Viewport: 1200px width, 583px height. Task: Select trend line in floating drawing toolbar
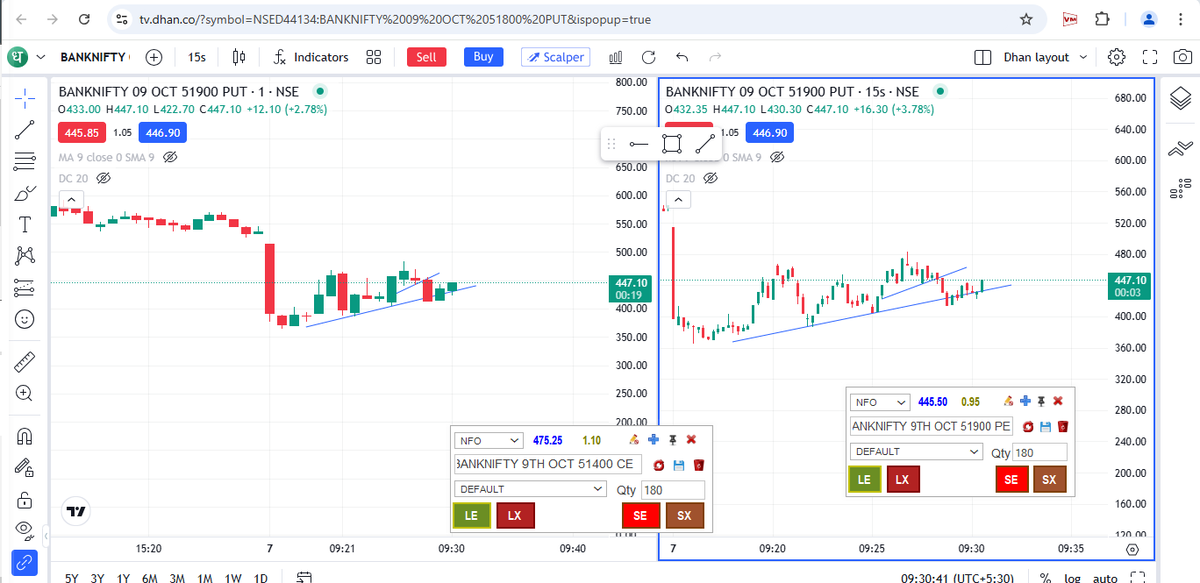pos(705,143)
